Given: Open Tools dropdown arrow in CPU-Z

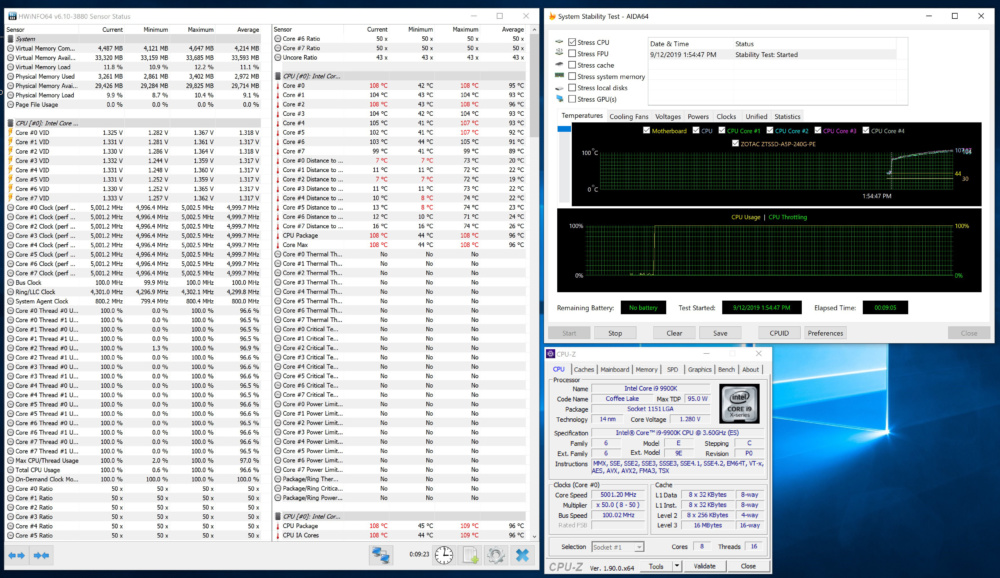Looking at the screenshot, I should [x=677, y=566].
